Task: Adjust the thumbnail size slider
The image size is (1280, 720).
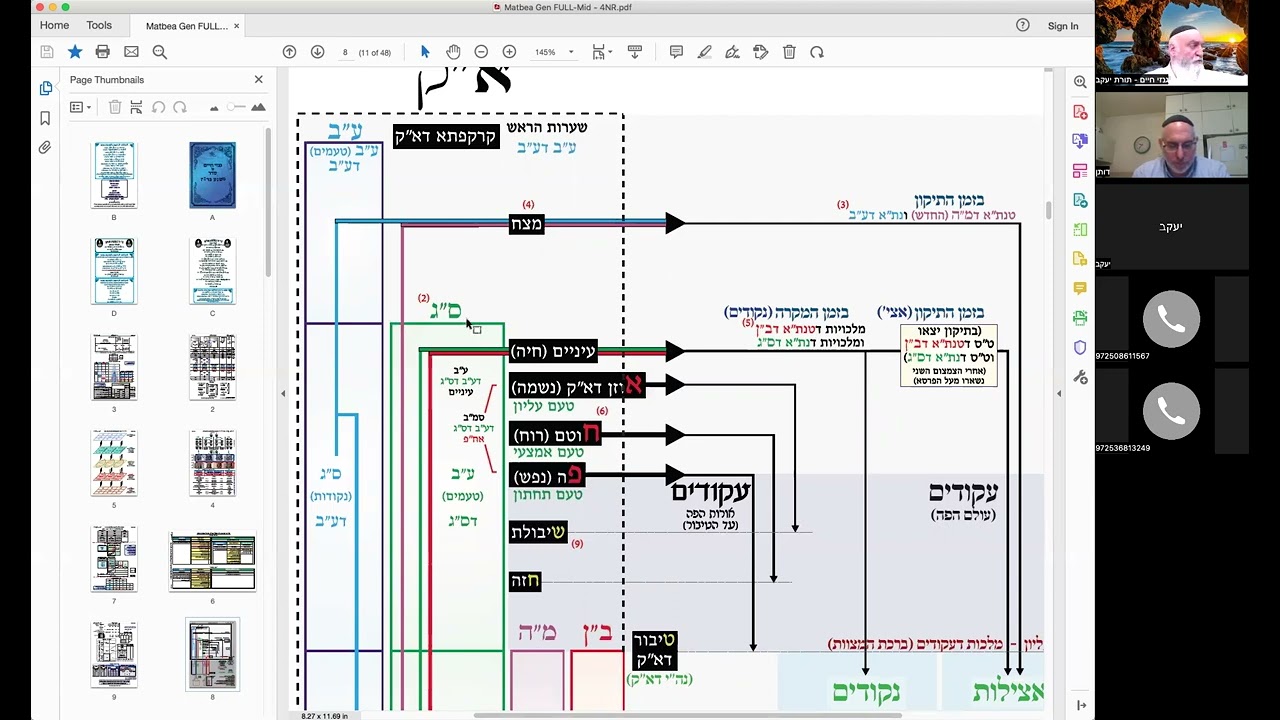Action: (236, 107)
